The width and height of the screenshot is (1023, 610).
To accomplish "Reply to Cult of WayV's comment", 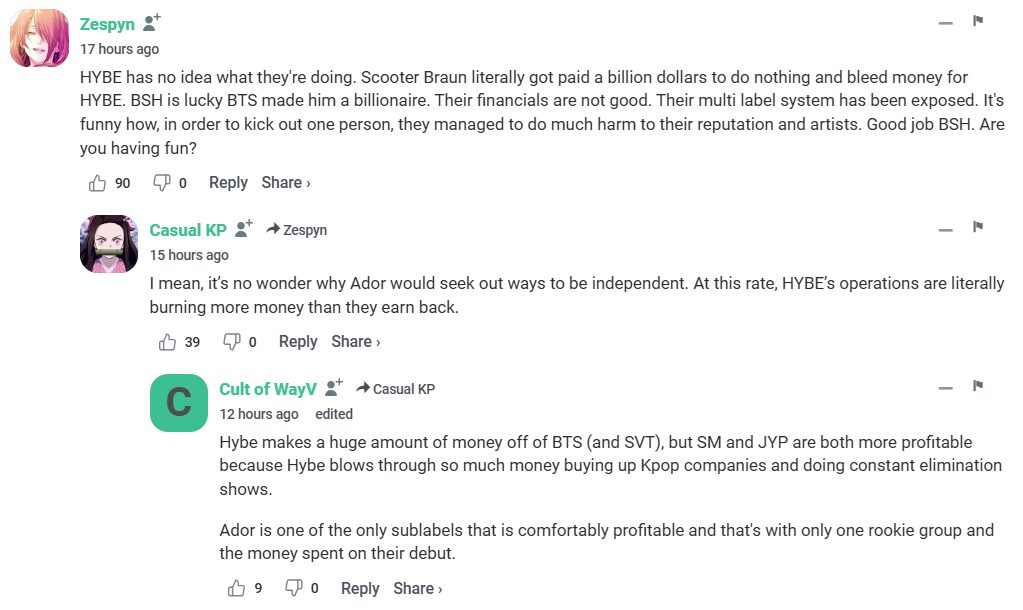I will (360, 588).
